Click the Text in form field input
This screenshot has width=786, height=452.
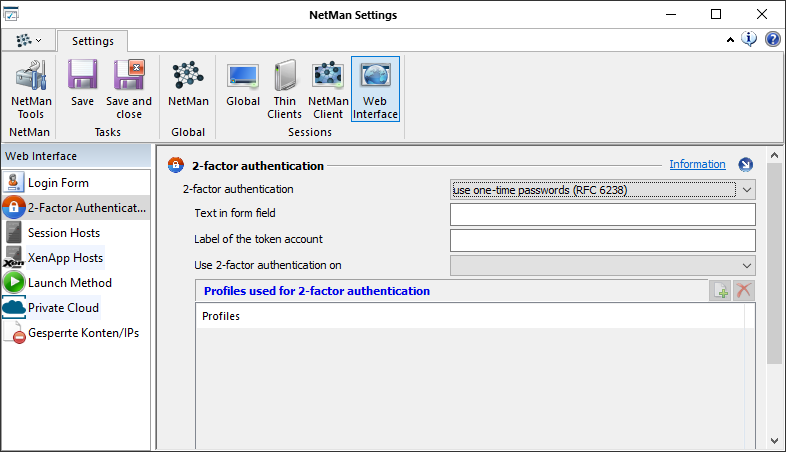tap(603, 214)
